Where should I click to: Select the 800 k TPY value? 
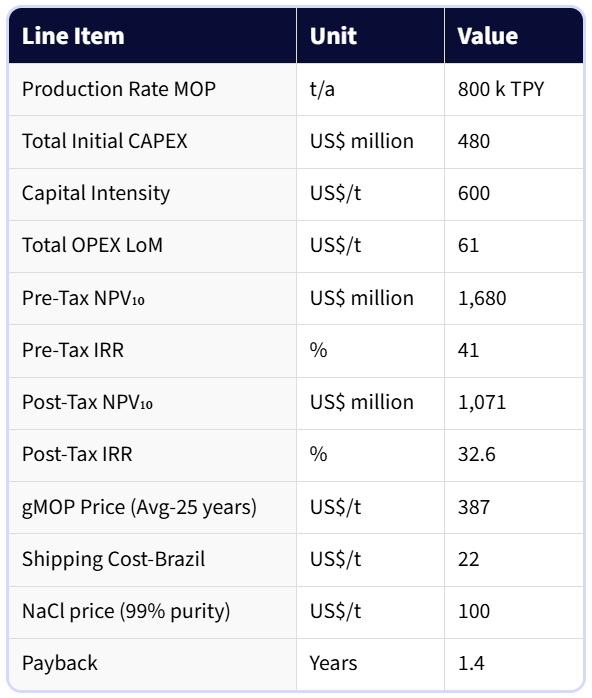[x=501, y=89]
